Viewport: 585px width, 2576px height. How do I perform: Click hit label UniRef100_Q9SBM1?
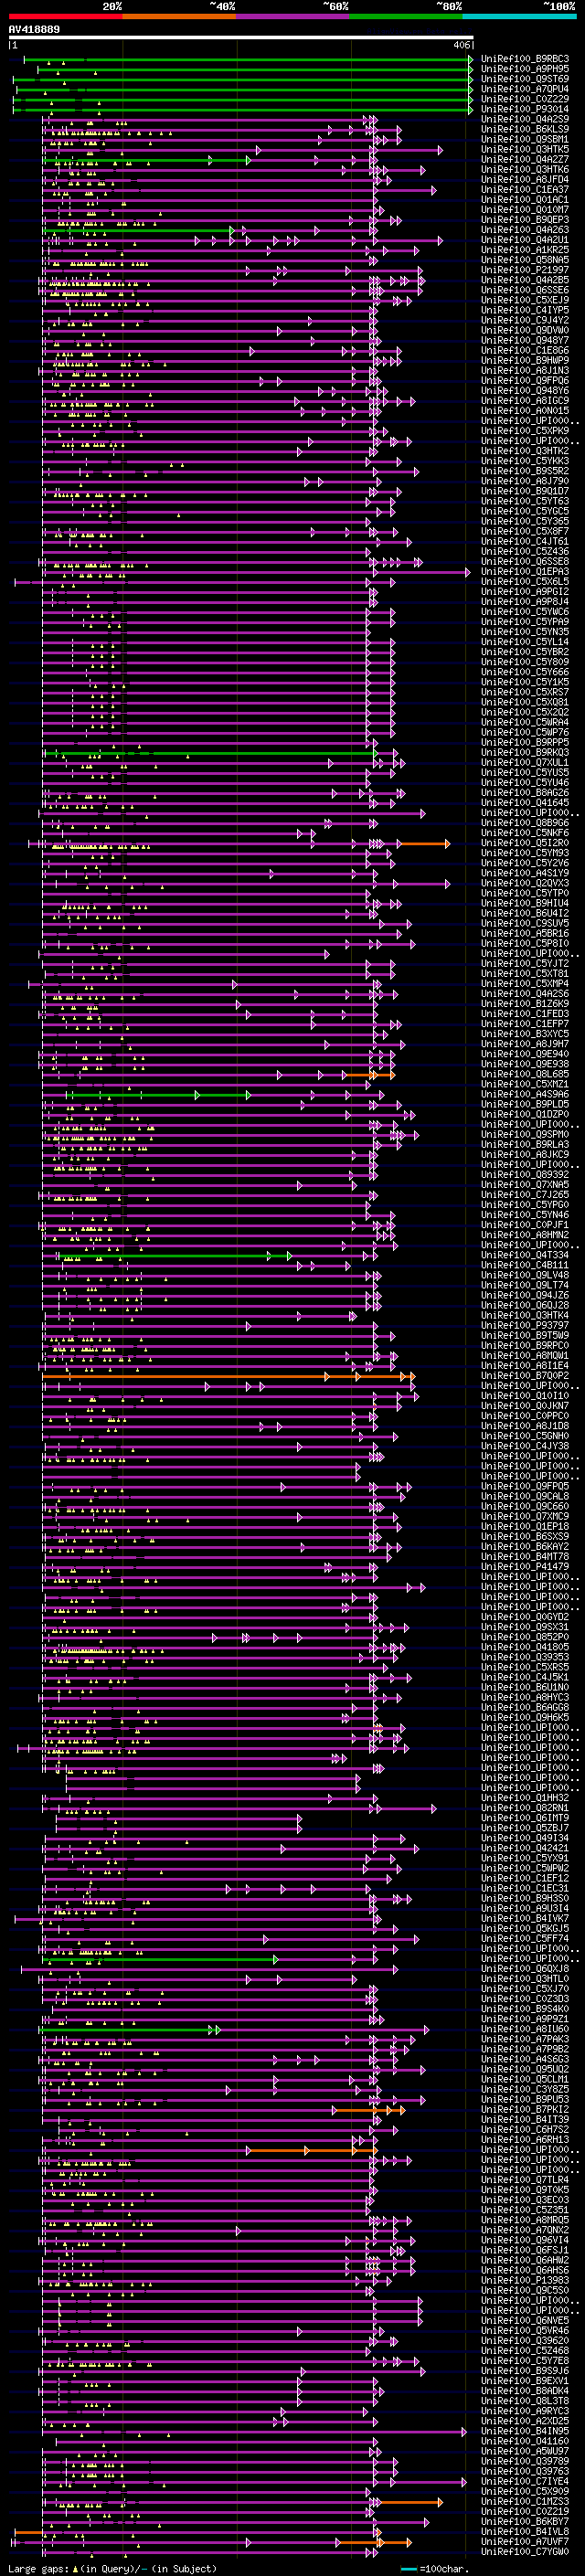click(525, 139)
